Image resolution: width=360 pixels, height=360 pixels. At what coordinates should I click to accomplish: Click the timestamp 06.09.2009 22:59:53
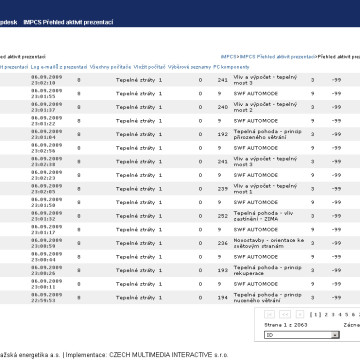click(x=47, y=298)
